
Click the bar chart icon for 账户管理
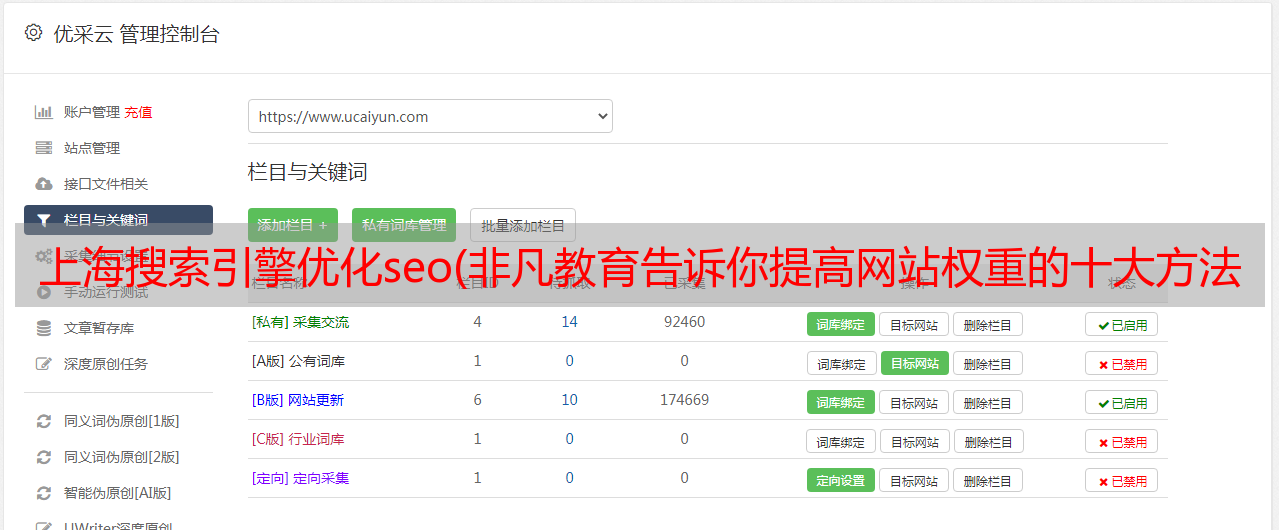tap(43, 112)
